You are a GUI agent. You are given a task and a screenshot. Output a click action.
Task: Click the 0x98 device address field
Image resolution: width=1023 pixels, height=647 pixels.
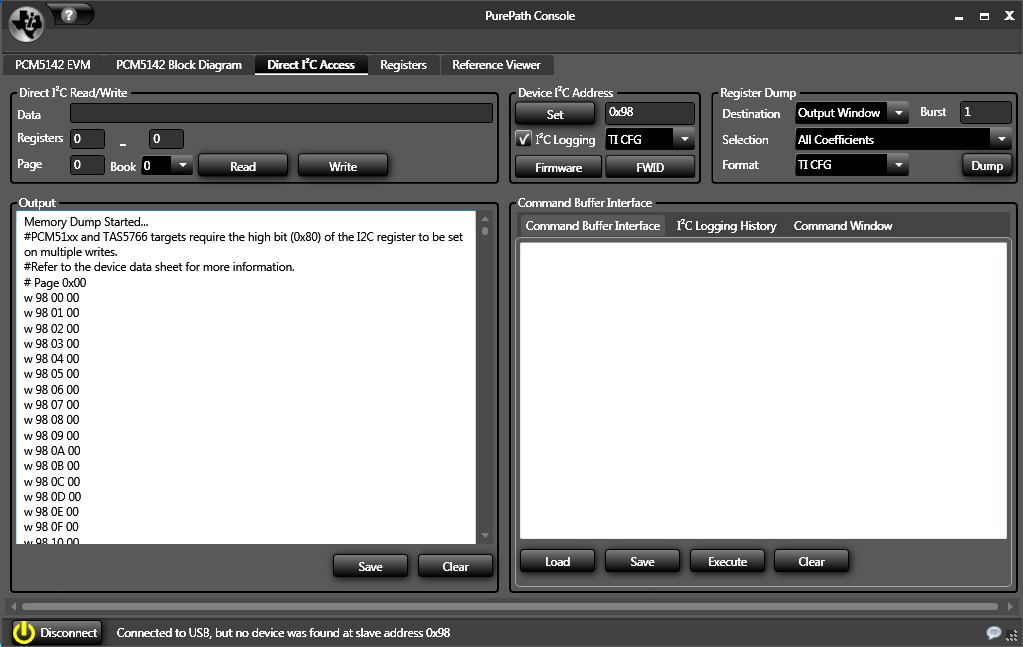pos(650,112)
